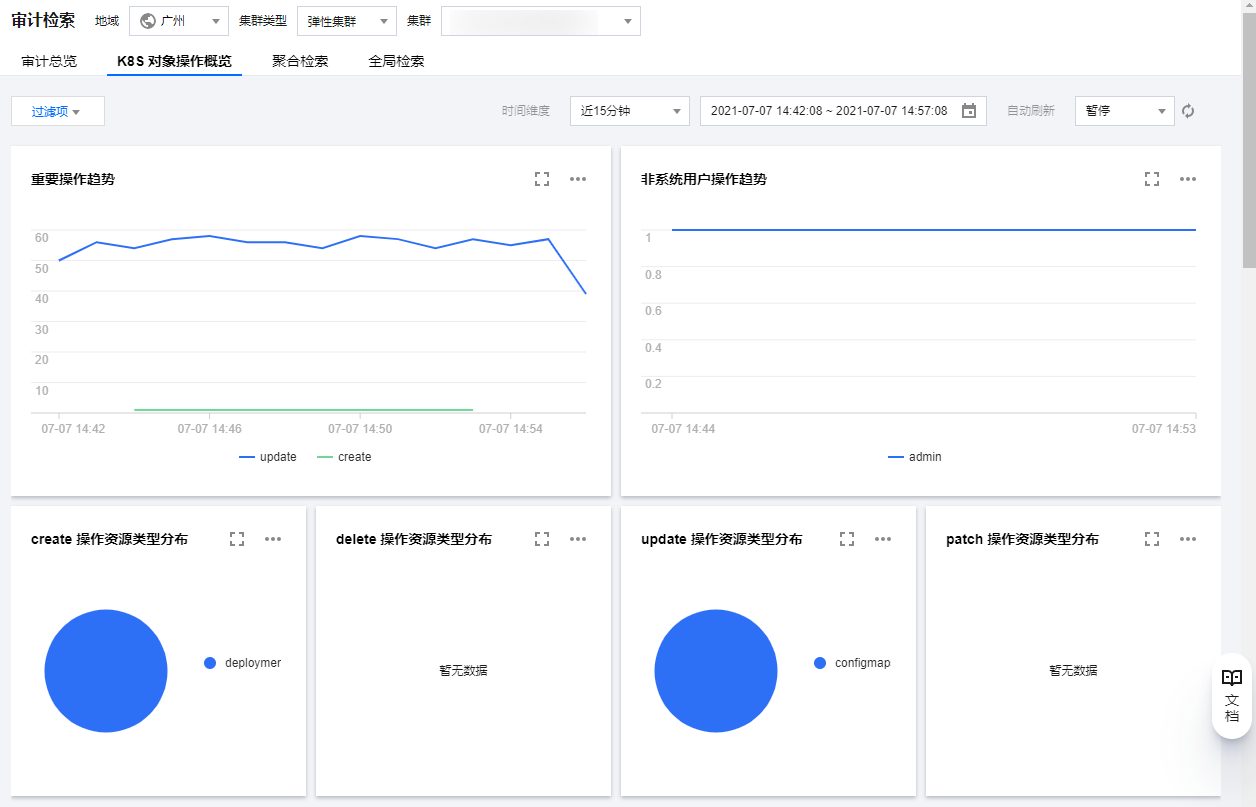1256x807 pixels.
Task: Open more options for update 操作资源类型分布 card
Action: 883,539
